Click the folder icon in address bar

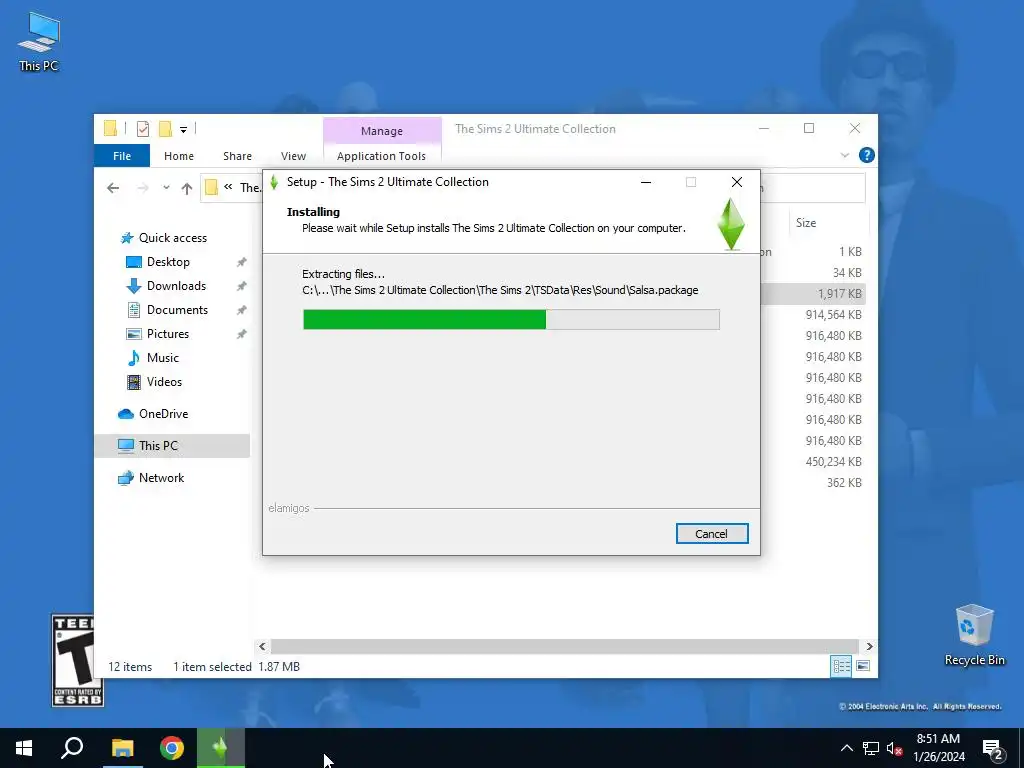211,188
